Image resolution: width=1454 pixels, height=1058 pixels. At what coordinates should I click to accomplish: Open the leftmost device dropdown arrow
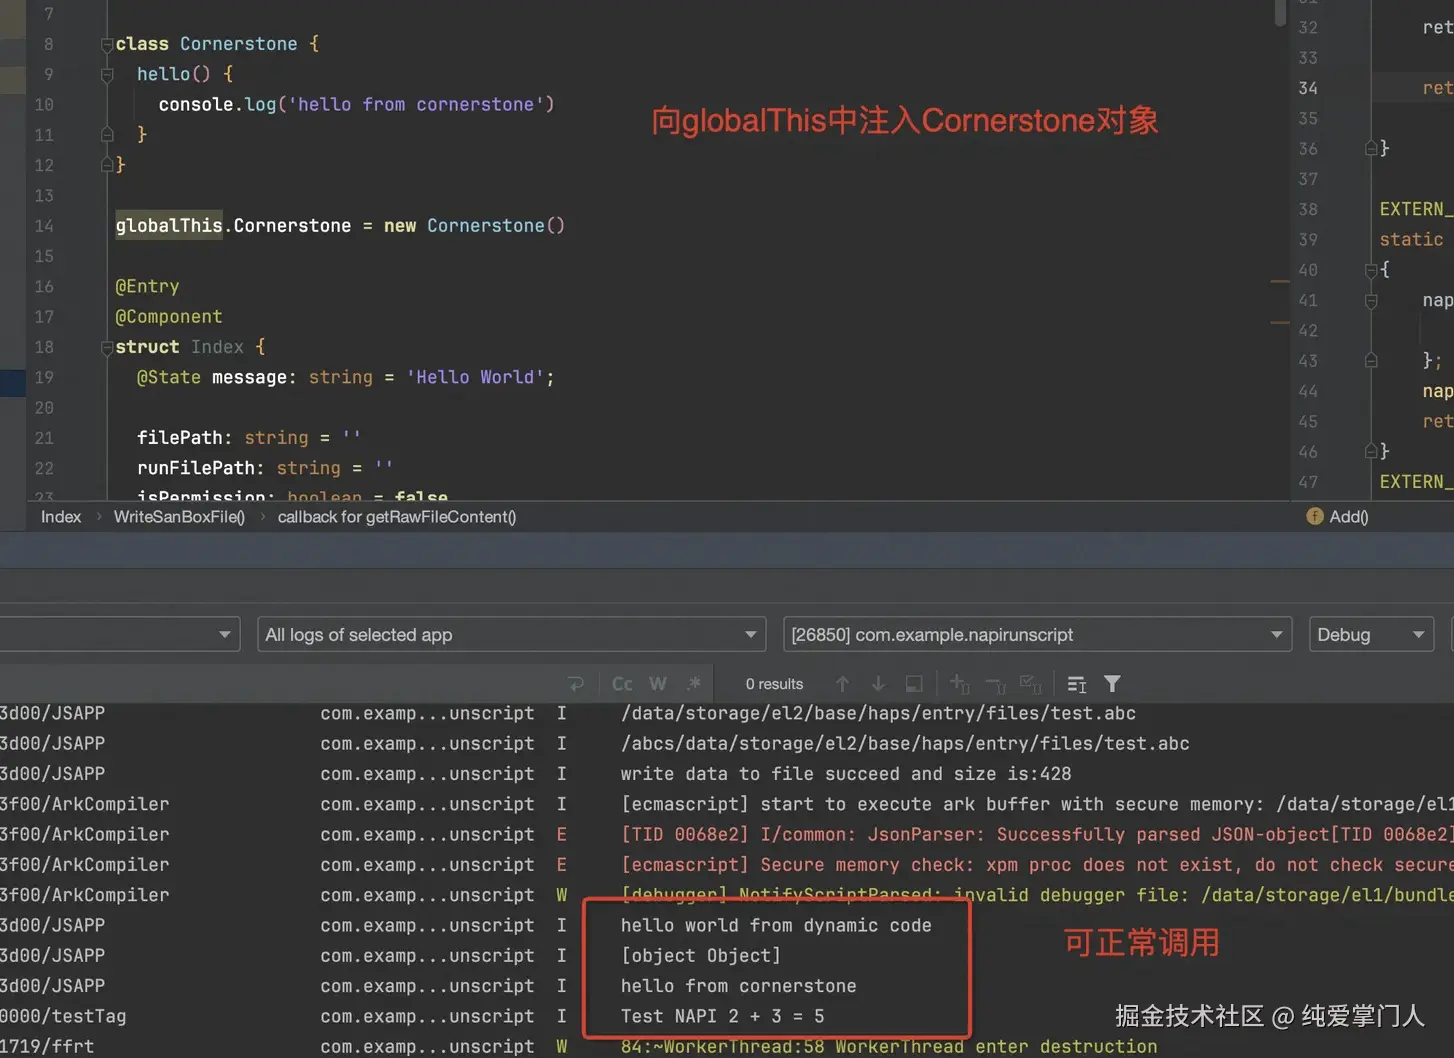tap(224, 635)
